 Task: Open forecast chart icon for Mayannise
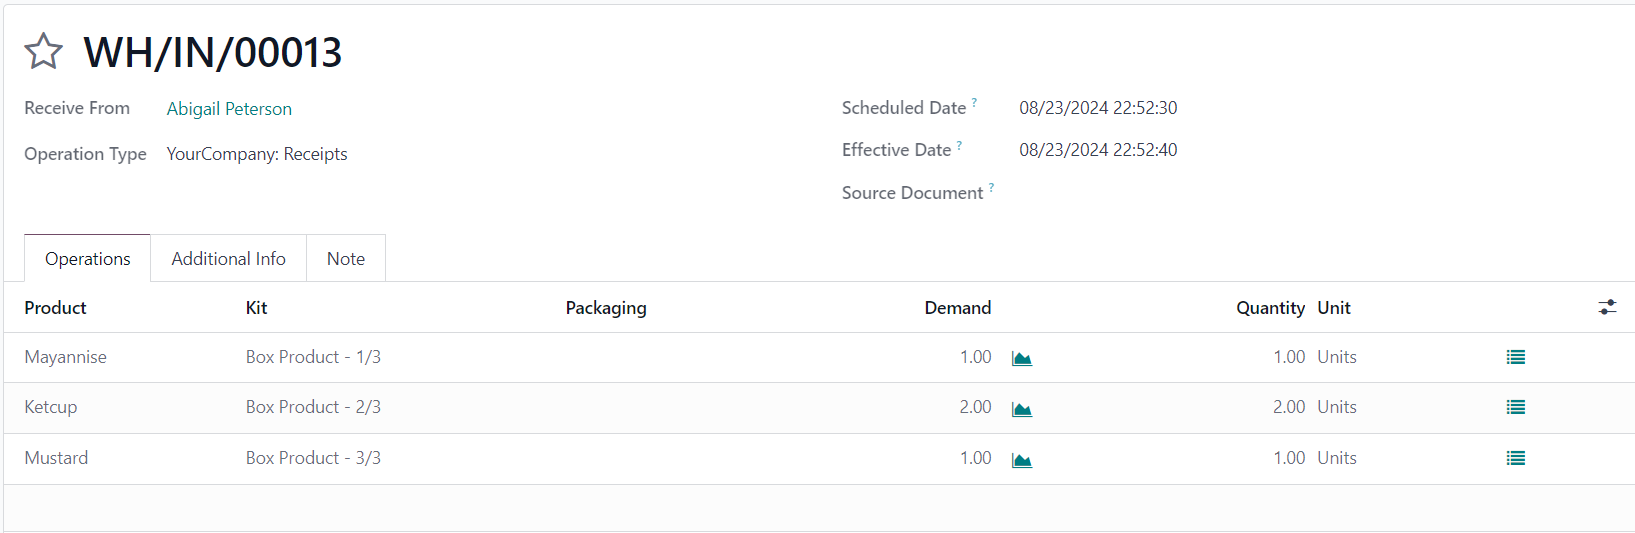[1021, 358]
